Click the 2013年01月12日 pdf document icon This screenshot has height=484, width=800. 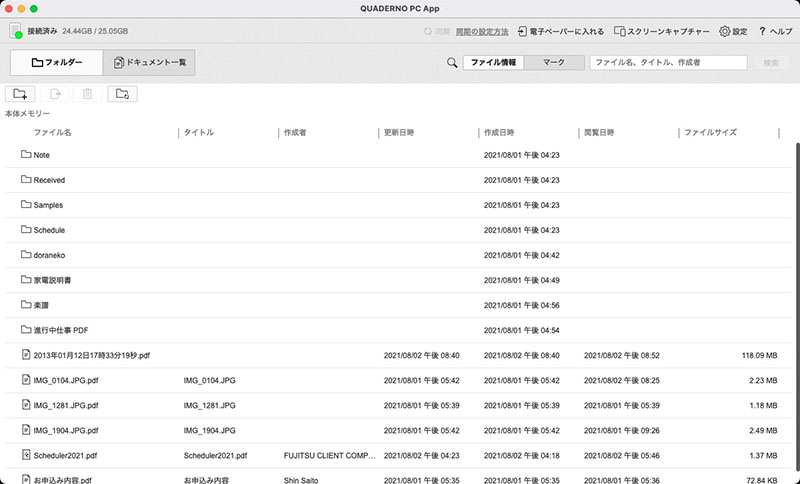pyautogui.click(x=26, y=354)
